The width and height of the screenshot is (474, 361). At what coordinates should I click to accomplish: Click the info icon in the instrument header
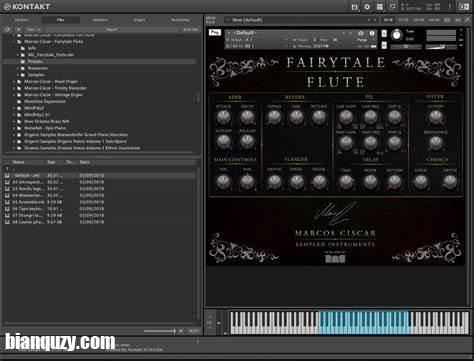pos(372,33)
